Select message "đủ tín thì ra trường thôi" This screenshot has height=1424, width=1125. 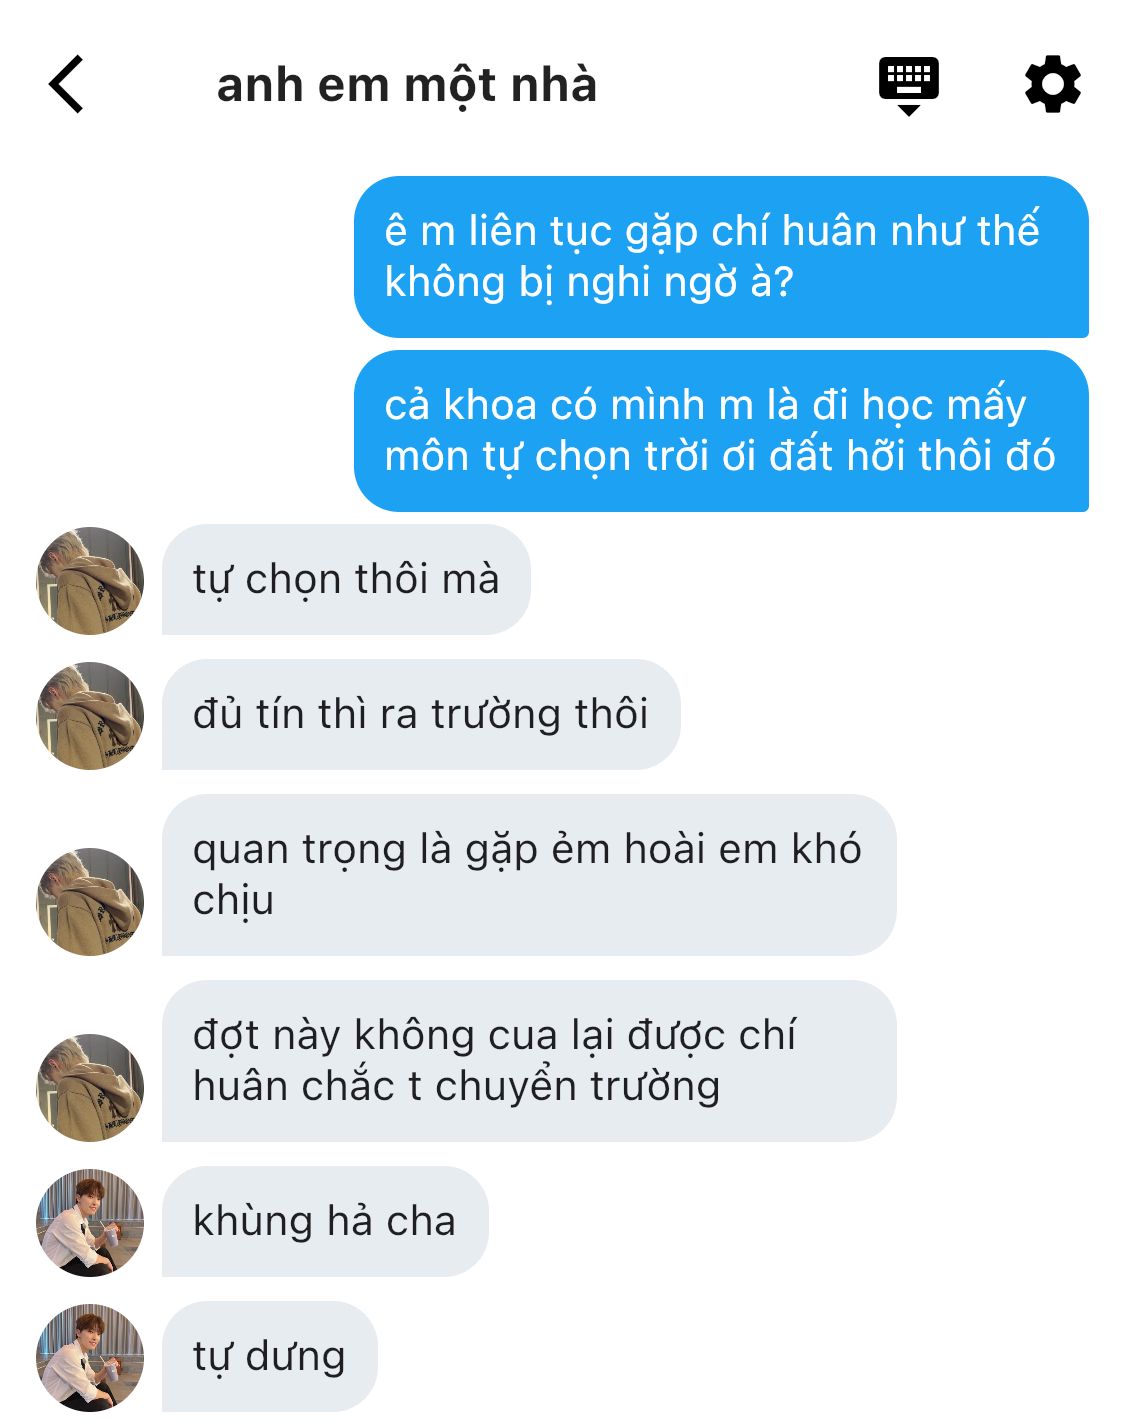pyautogui.click(x=421, y=715)
